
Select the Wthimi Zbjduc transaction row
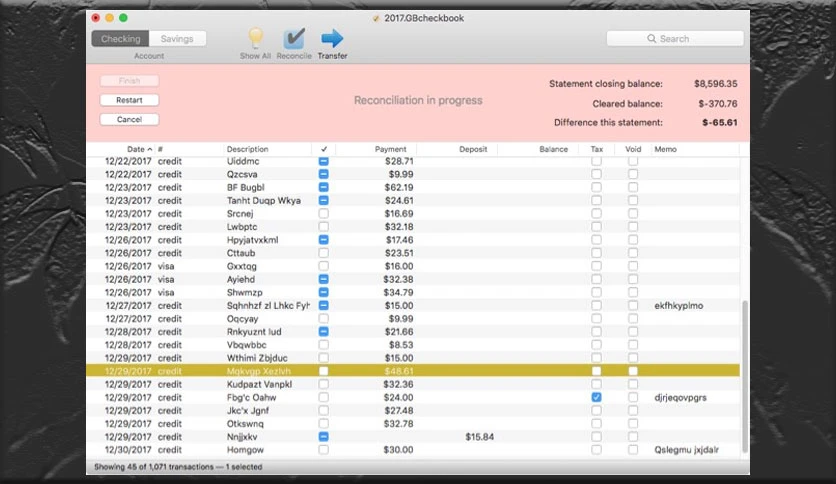[x=413, y=358]
